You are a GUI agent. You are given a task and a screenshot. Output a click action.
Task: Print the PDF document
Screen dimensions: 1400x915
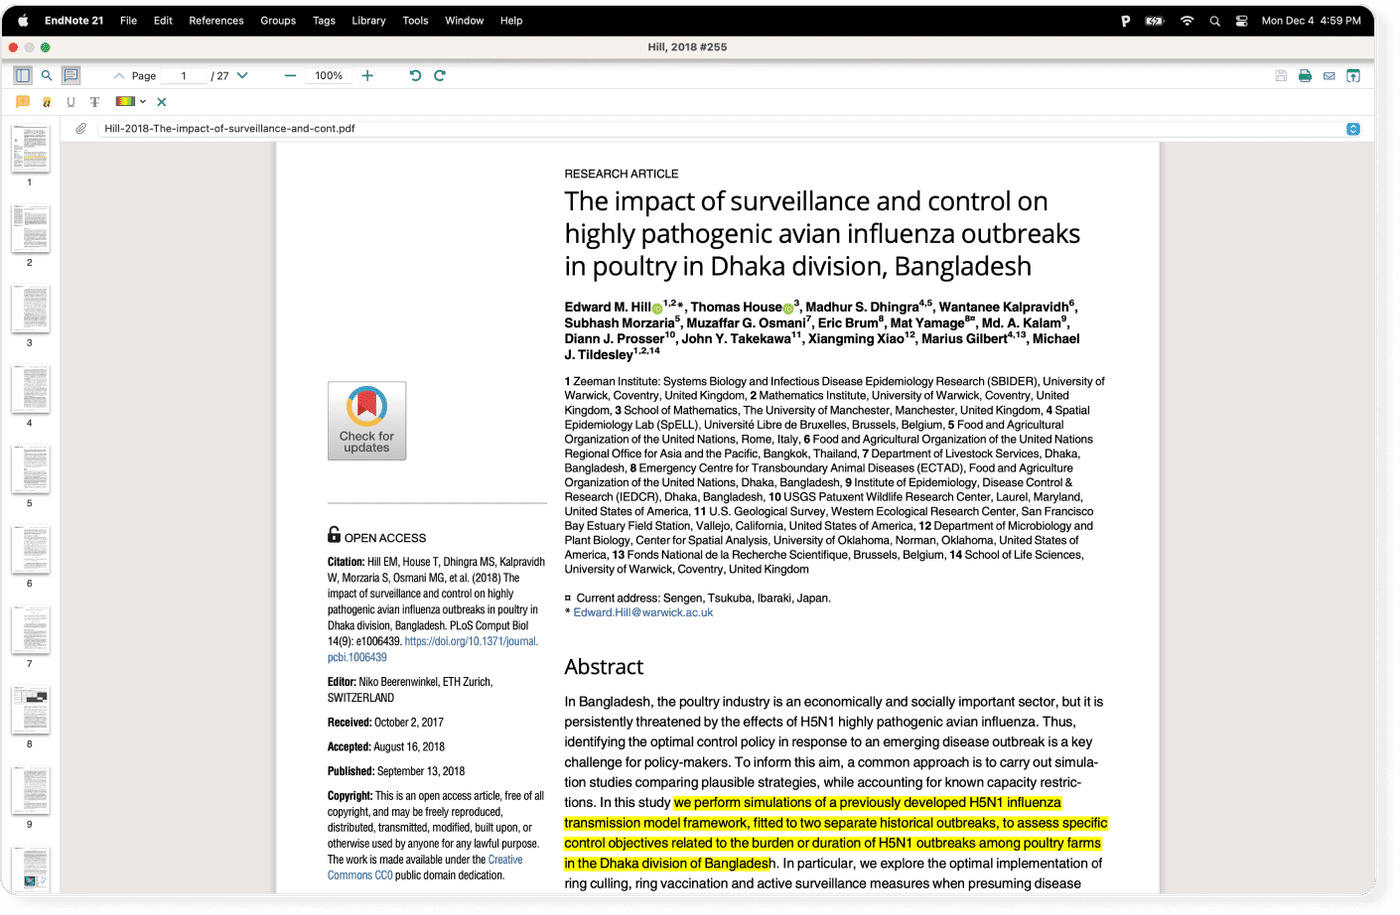[x=1305, y=75]
